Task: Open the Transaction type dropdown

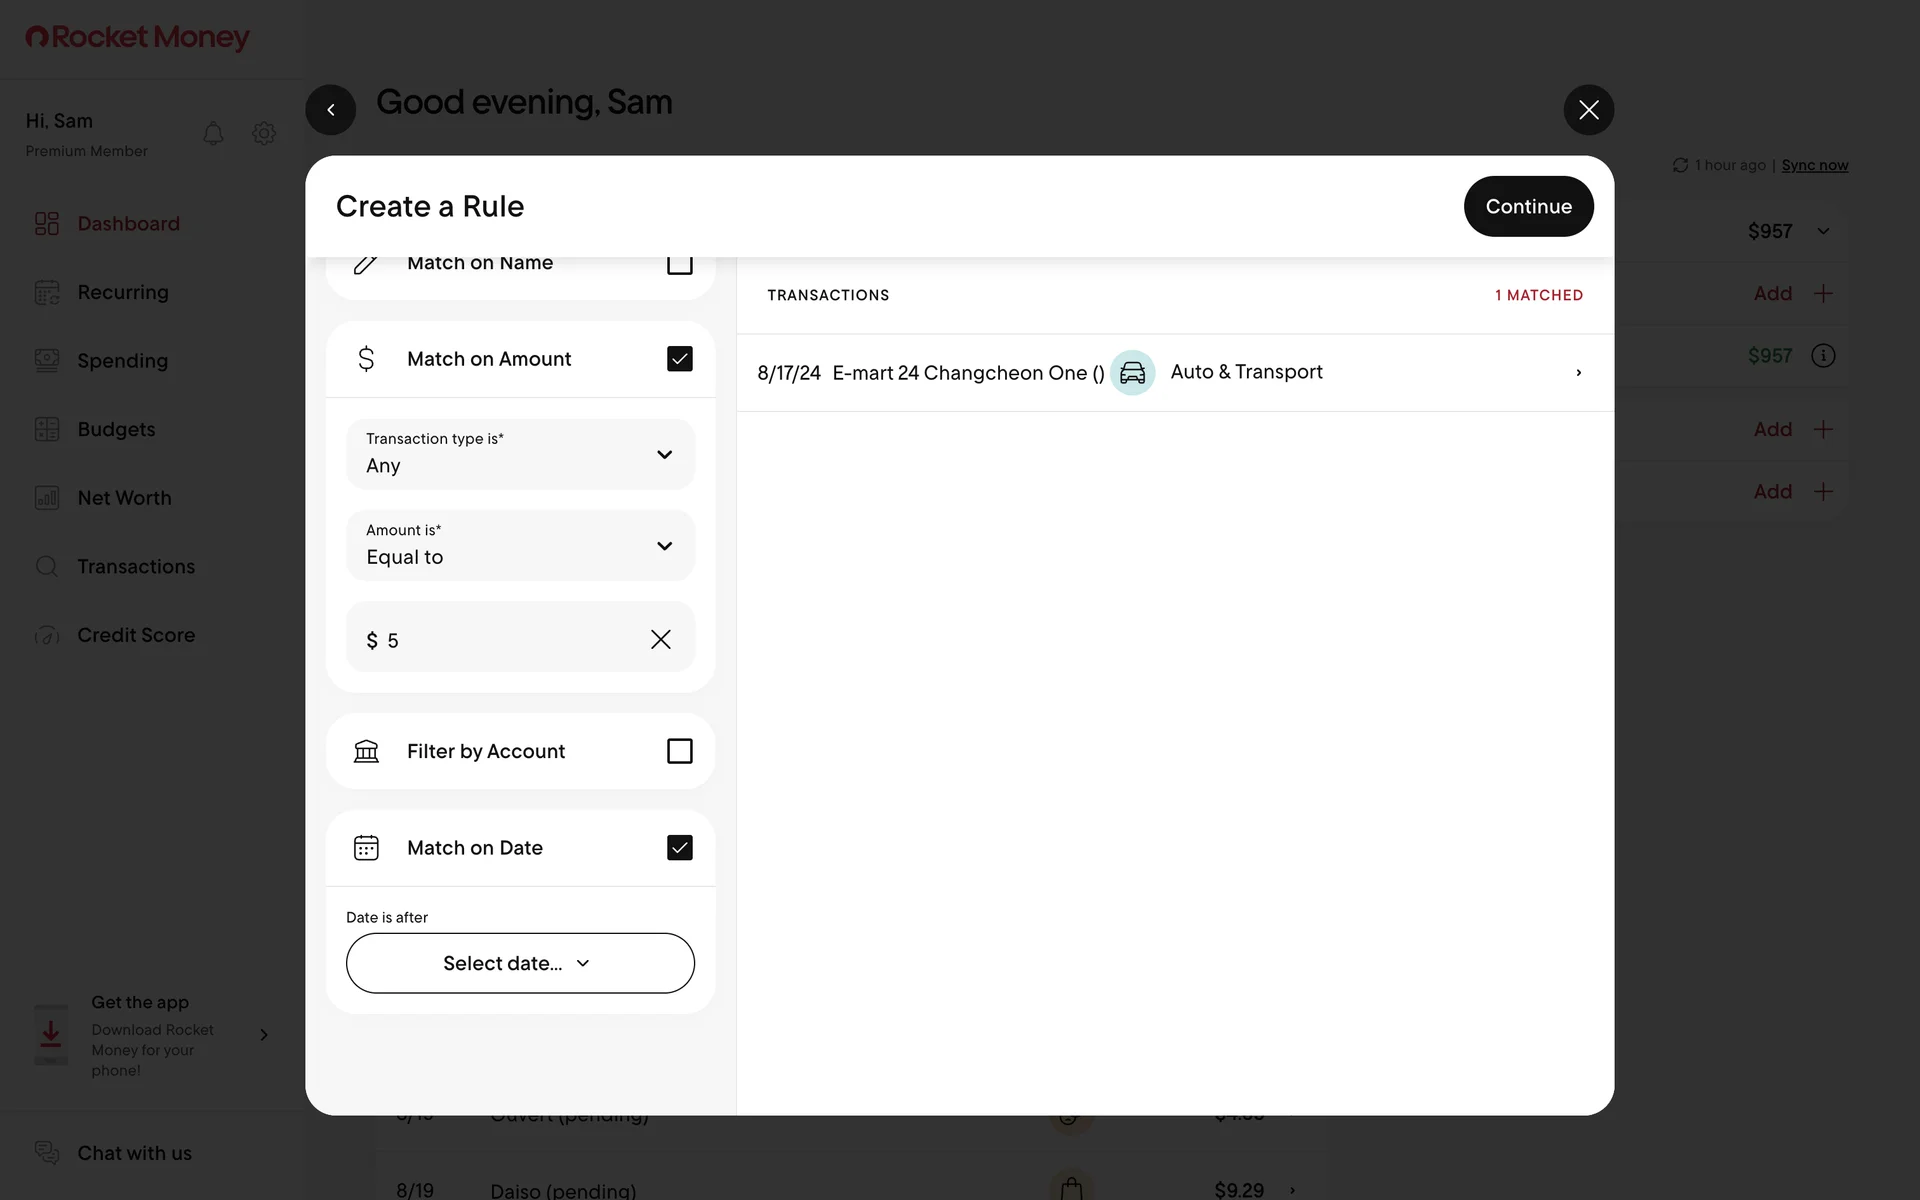Action: coord(520,454)
